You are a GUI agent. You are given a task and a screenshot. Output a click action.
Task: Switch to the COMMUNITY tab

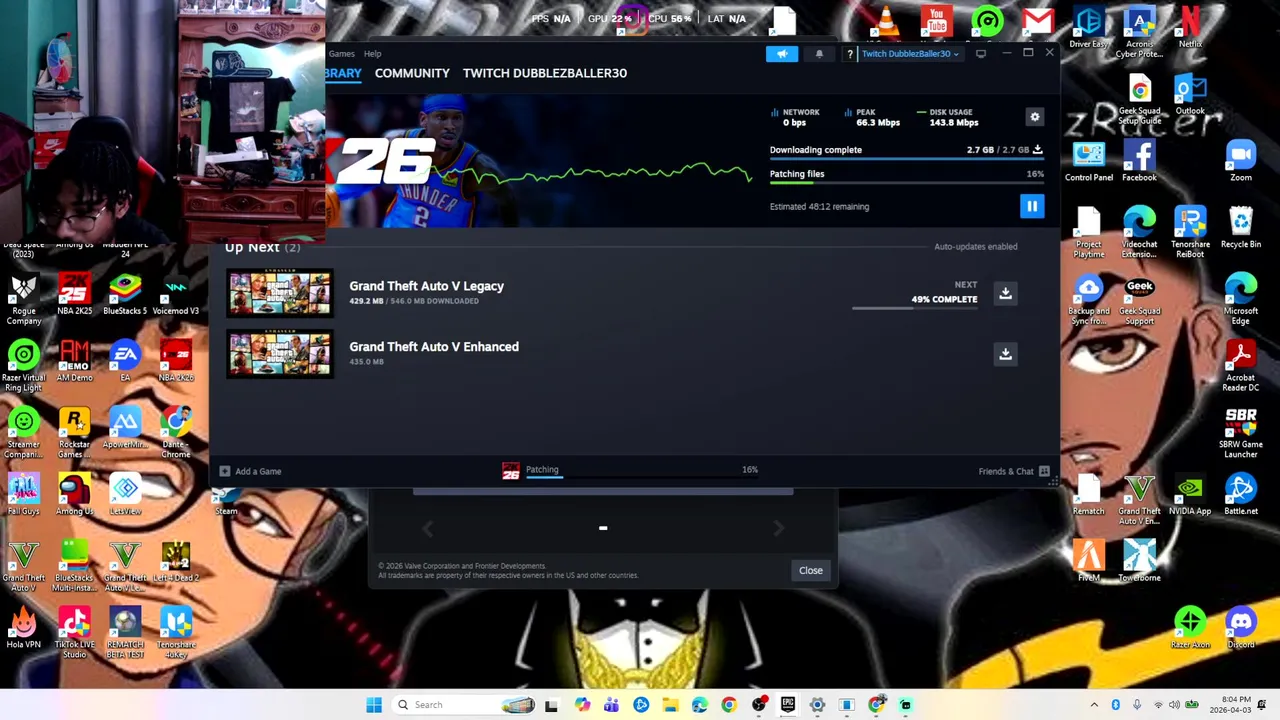coord(412,73)
